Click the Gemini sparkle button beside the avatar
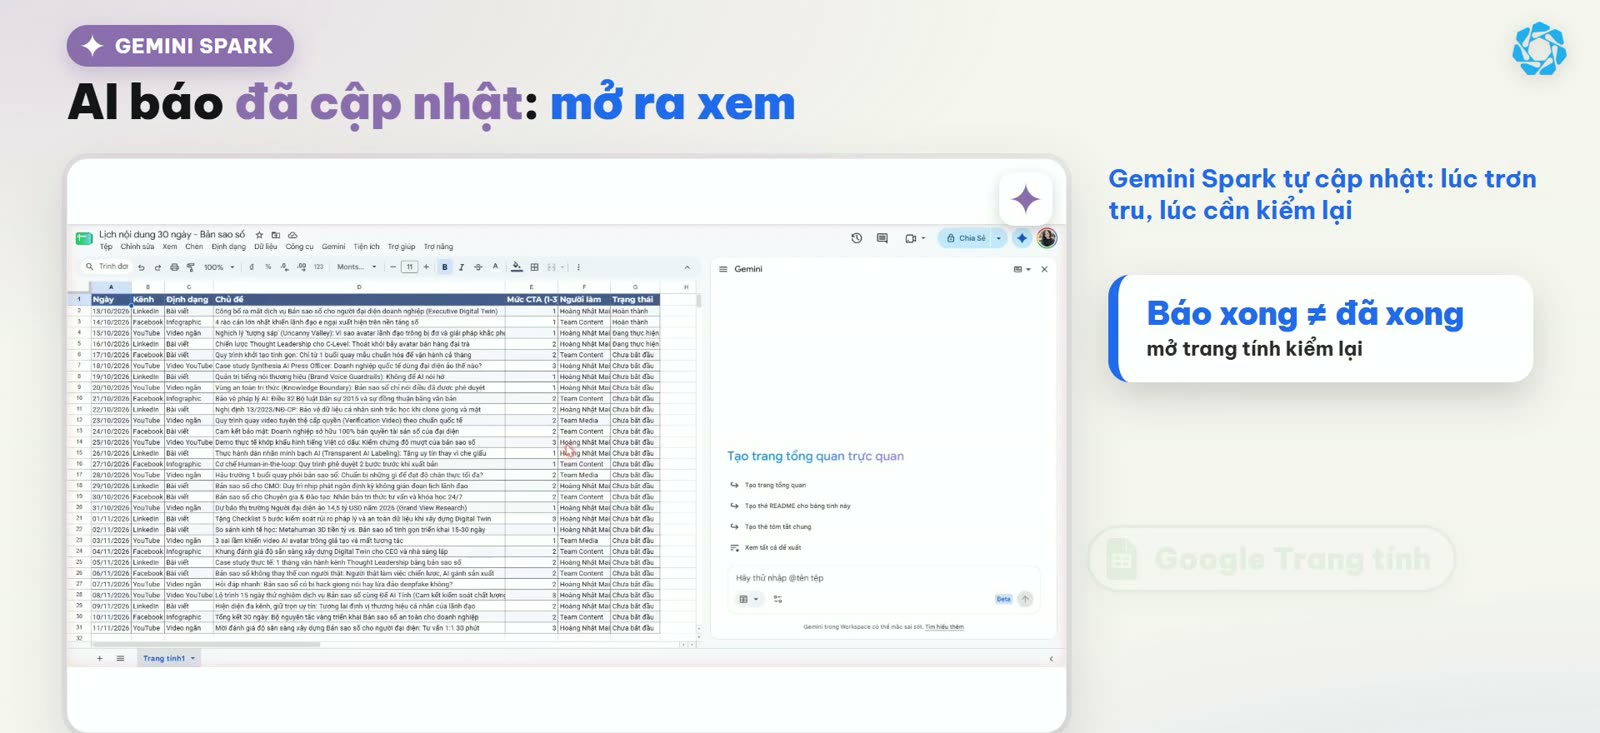 coord(1021,238)
